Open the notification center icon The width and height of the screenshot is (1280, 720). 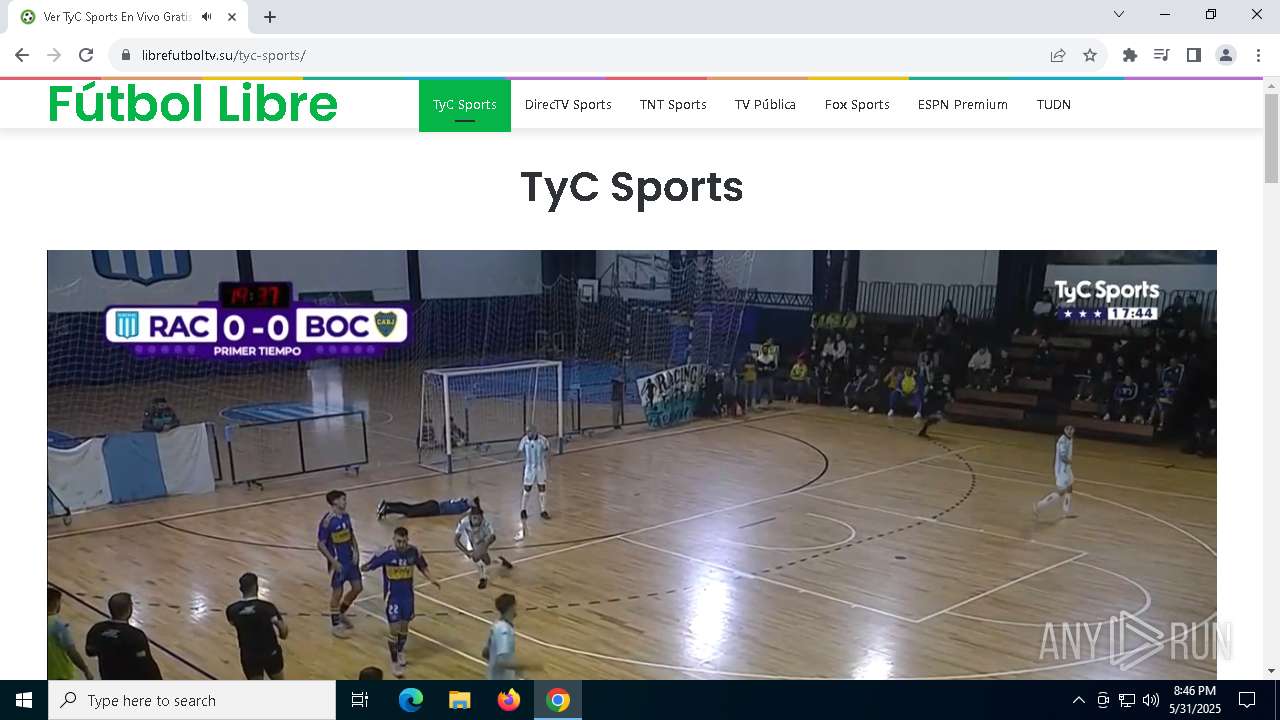(1247, 700)
